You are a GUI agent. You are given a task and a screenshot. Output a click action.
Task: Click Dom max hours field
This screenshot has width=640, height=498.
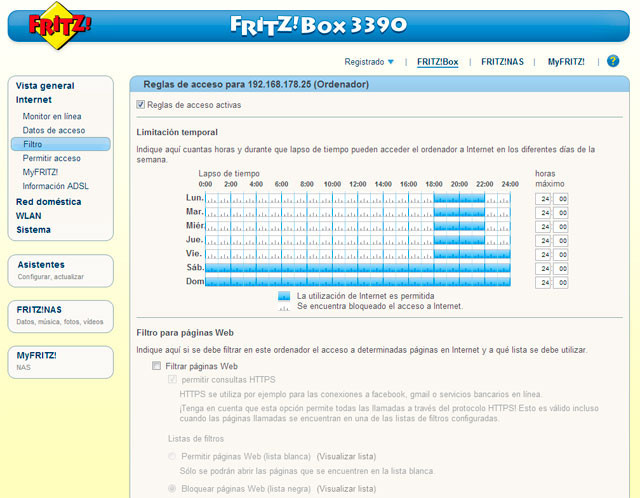(x=543, y=282)
